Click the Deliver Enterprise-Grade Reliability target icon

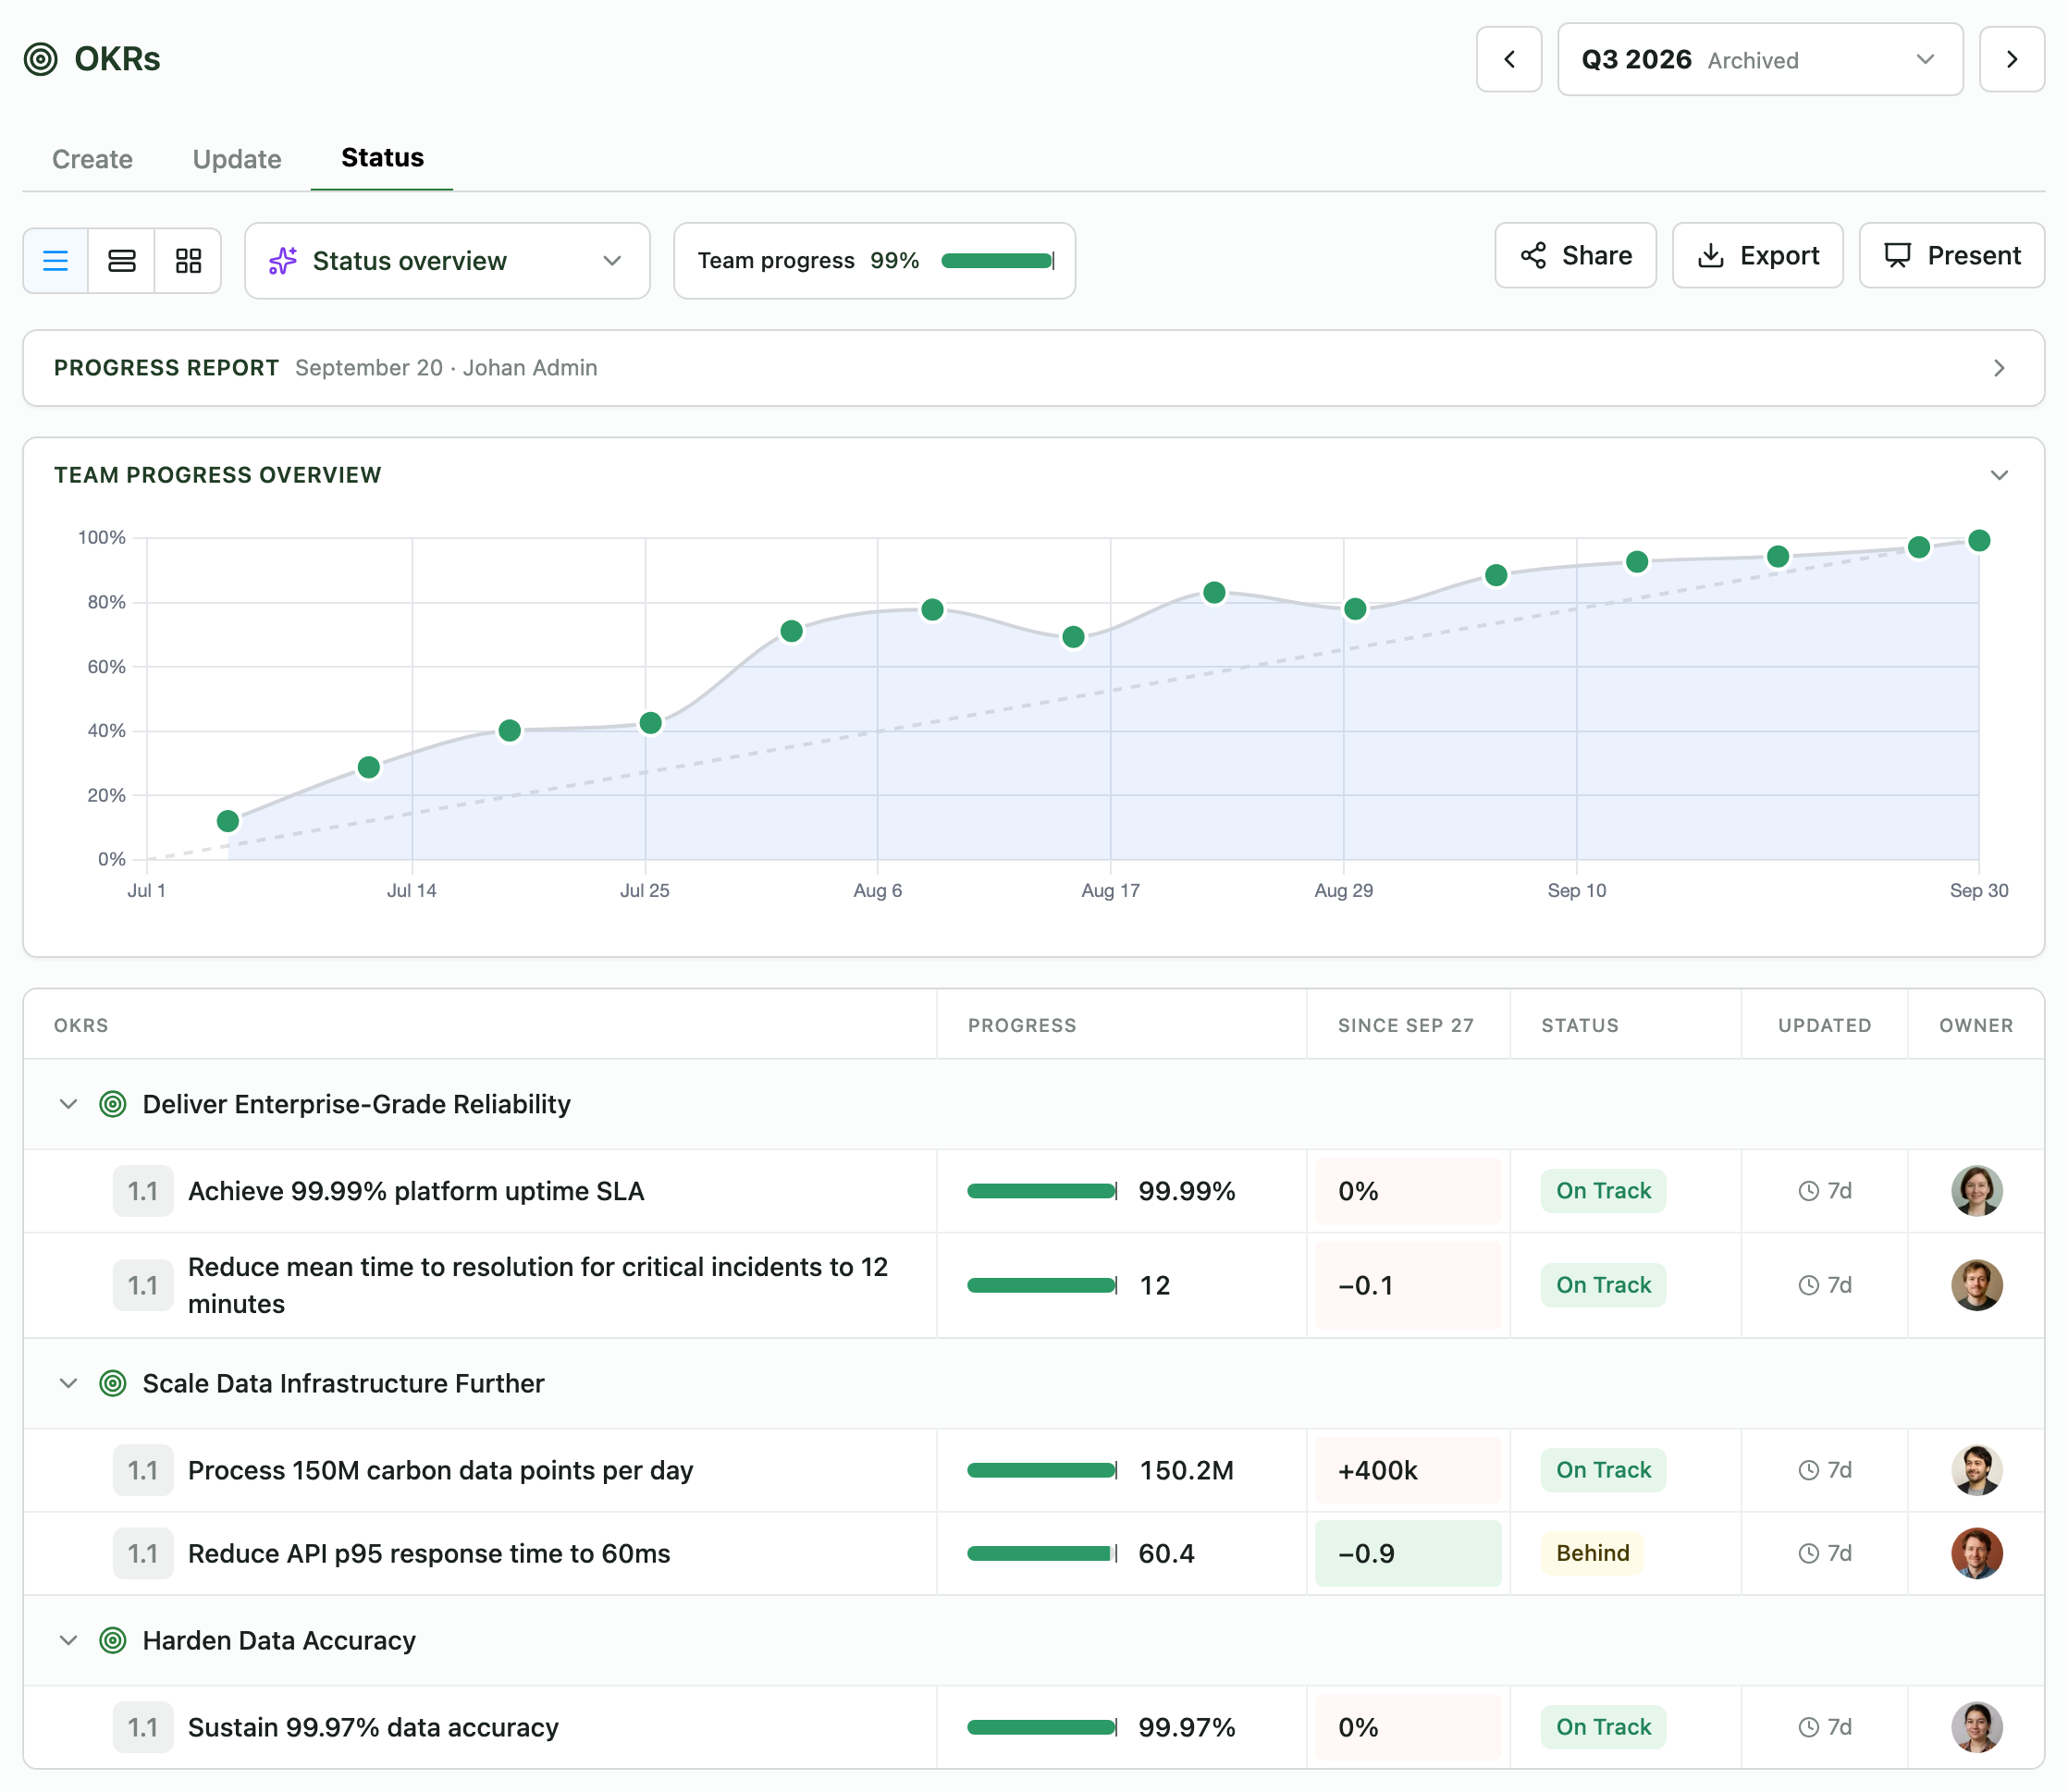point(113,1104)
